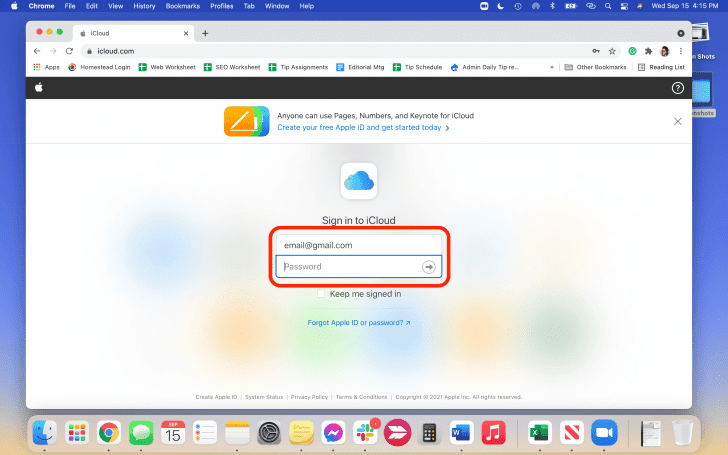Open the Bookmarks menu in menu bar

point(182,6)
